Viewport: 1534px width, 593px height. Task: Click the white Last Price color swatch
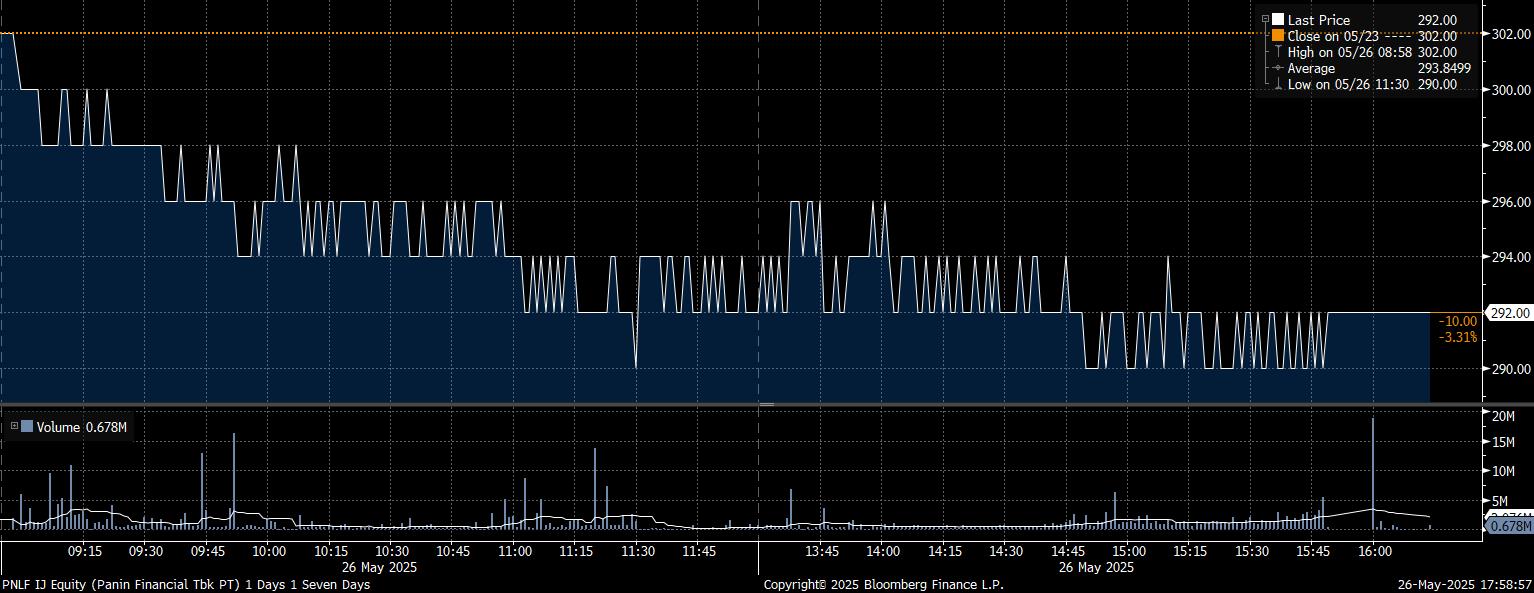pyautogui.click(x=1278, y=20)
